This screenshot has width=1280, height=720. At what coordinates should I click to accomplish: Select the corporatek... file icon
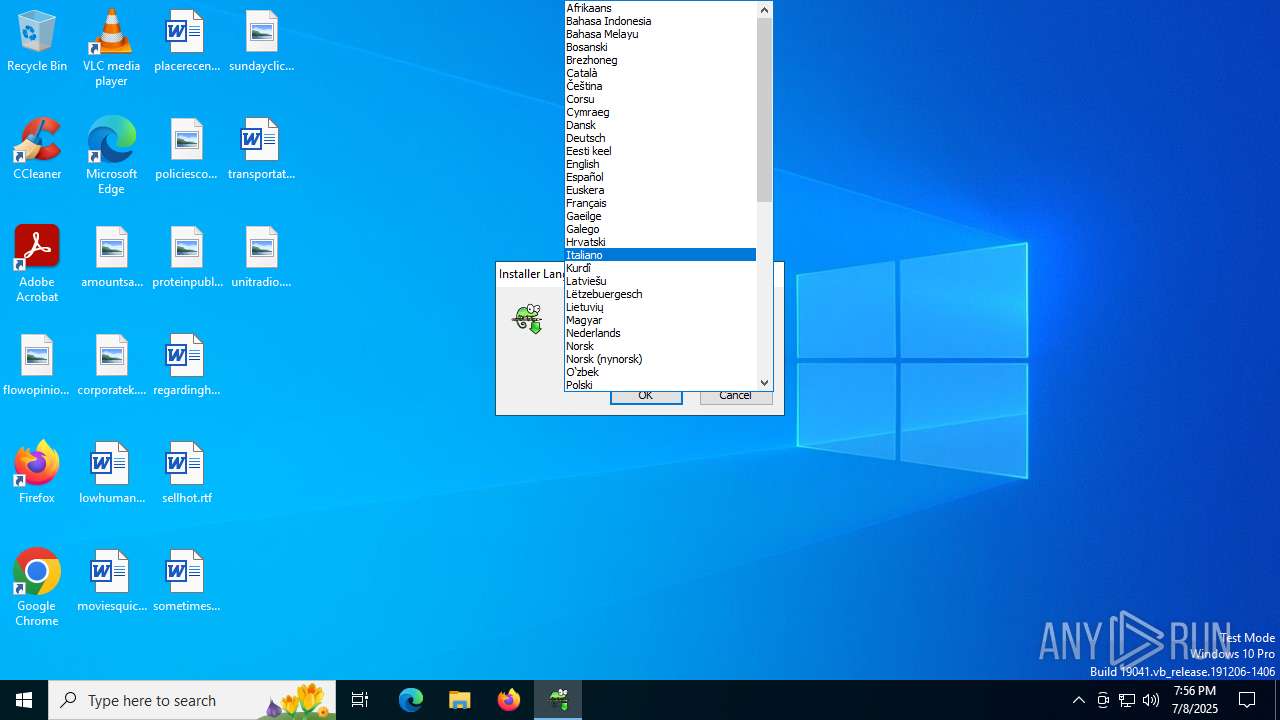[x=111, y=366]
